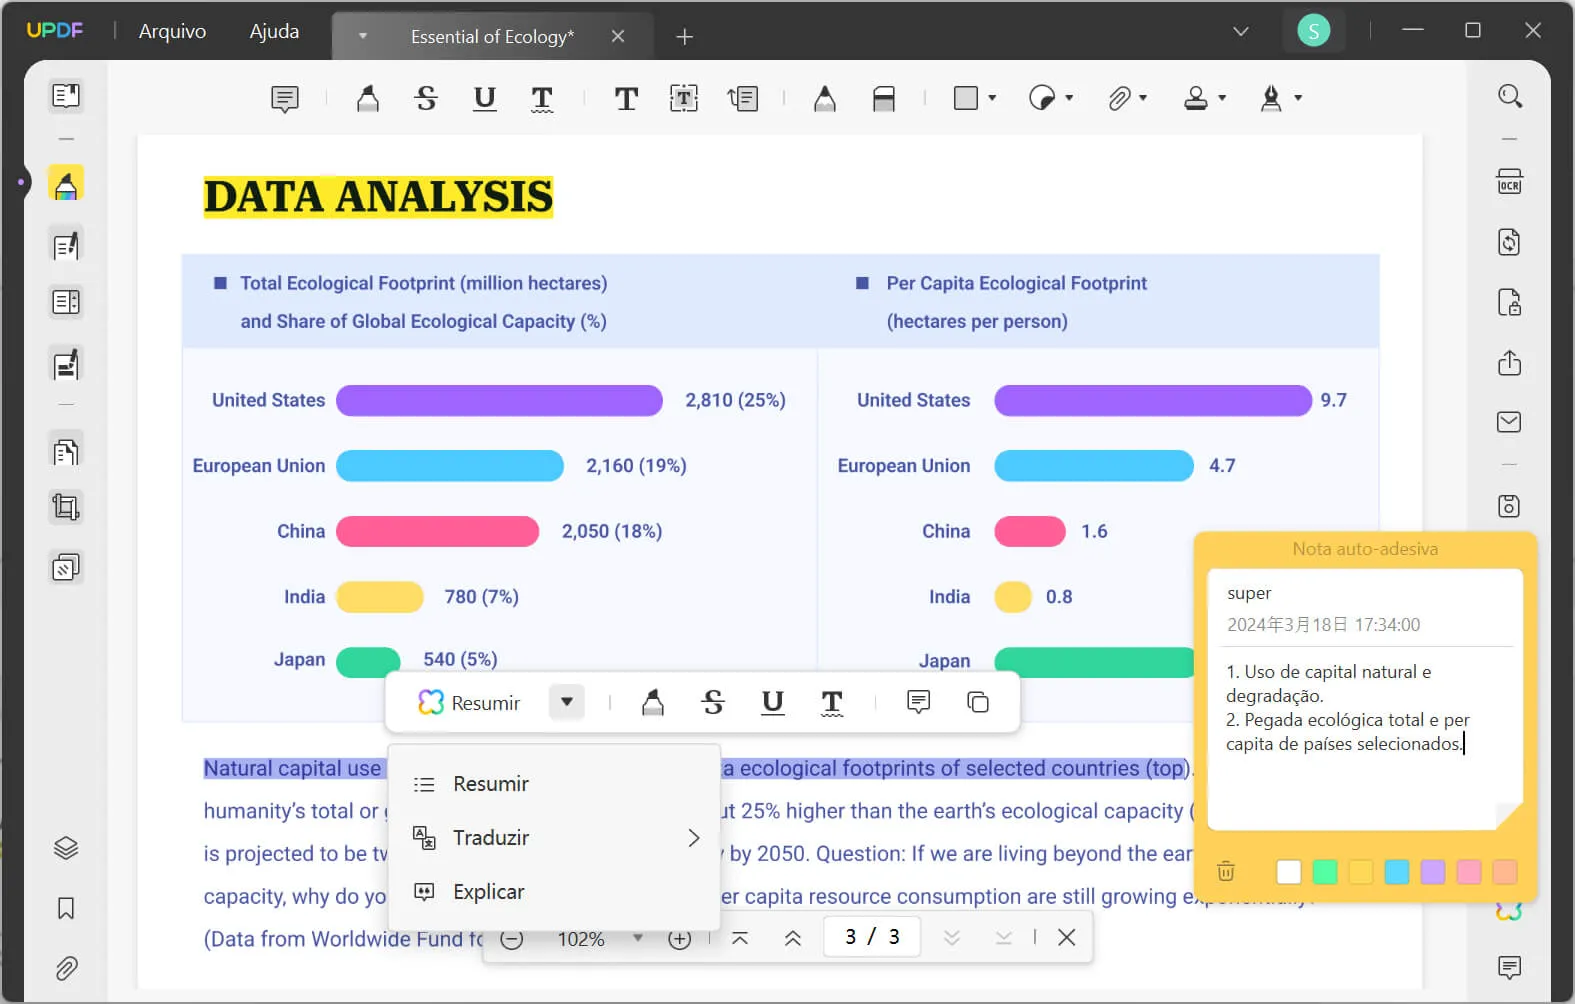Open Convert PDF icon in right sidebar
The height and width of the screenshot is (1004, 1575).
point(1510,242)
